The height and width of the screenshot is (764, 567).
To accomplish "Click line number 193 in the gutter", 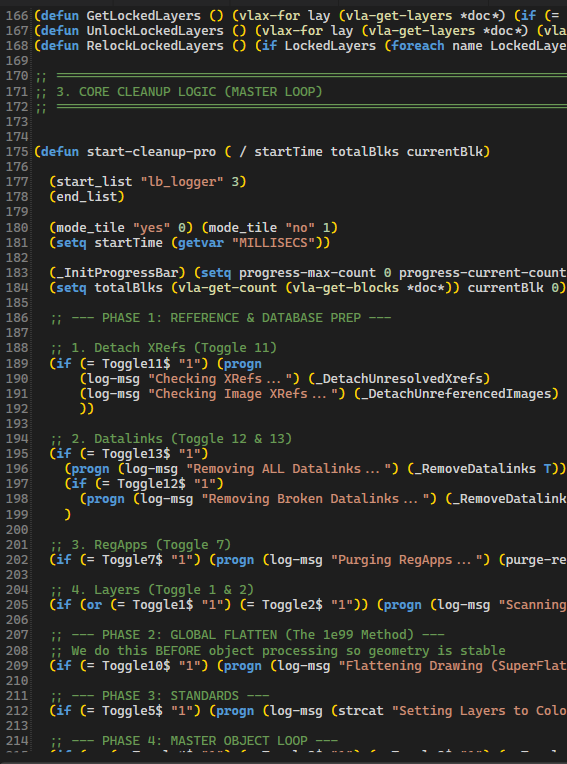I will [17, 423].
